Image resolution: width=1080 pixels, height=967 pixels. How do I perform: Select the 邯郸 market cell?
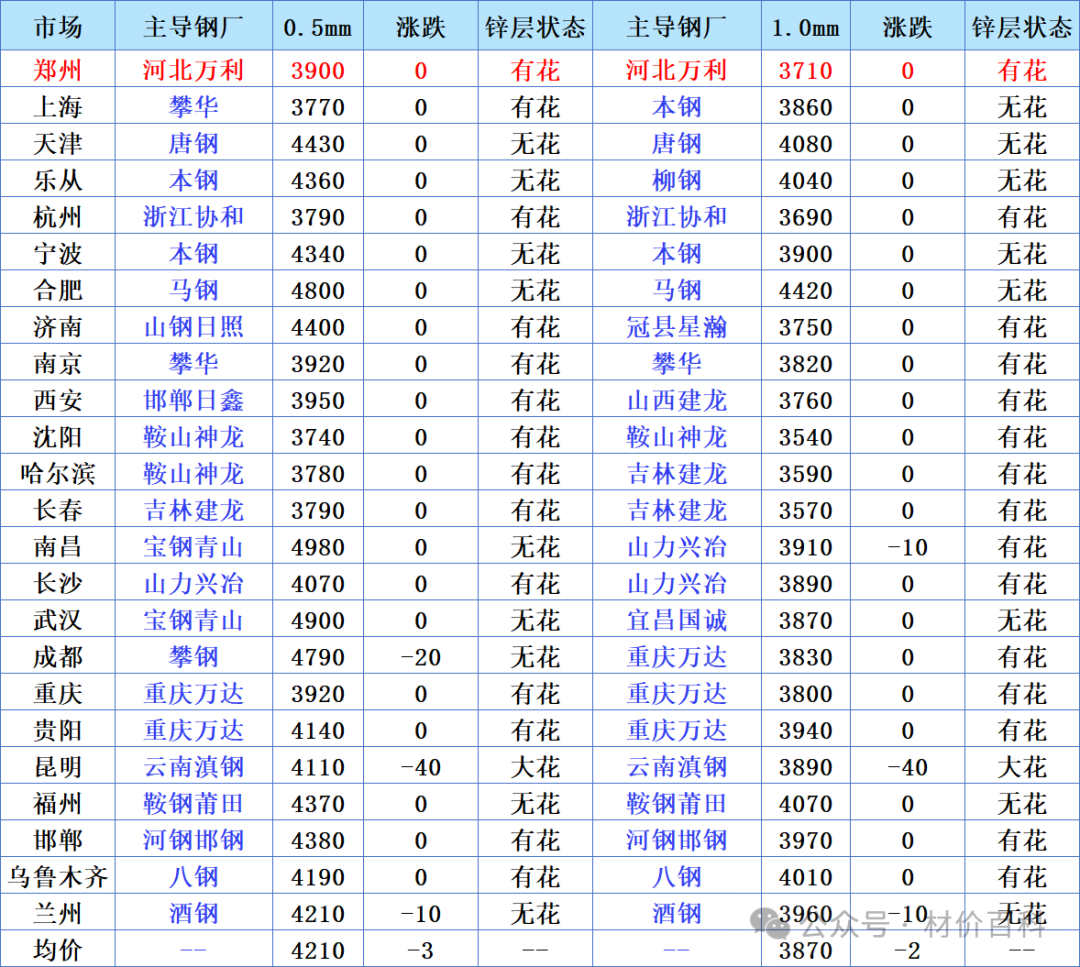pos(58,840)
